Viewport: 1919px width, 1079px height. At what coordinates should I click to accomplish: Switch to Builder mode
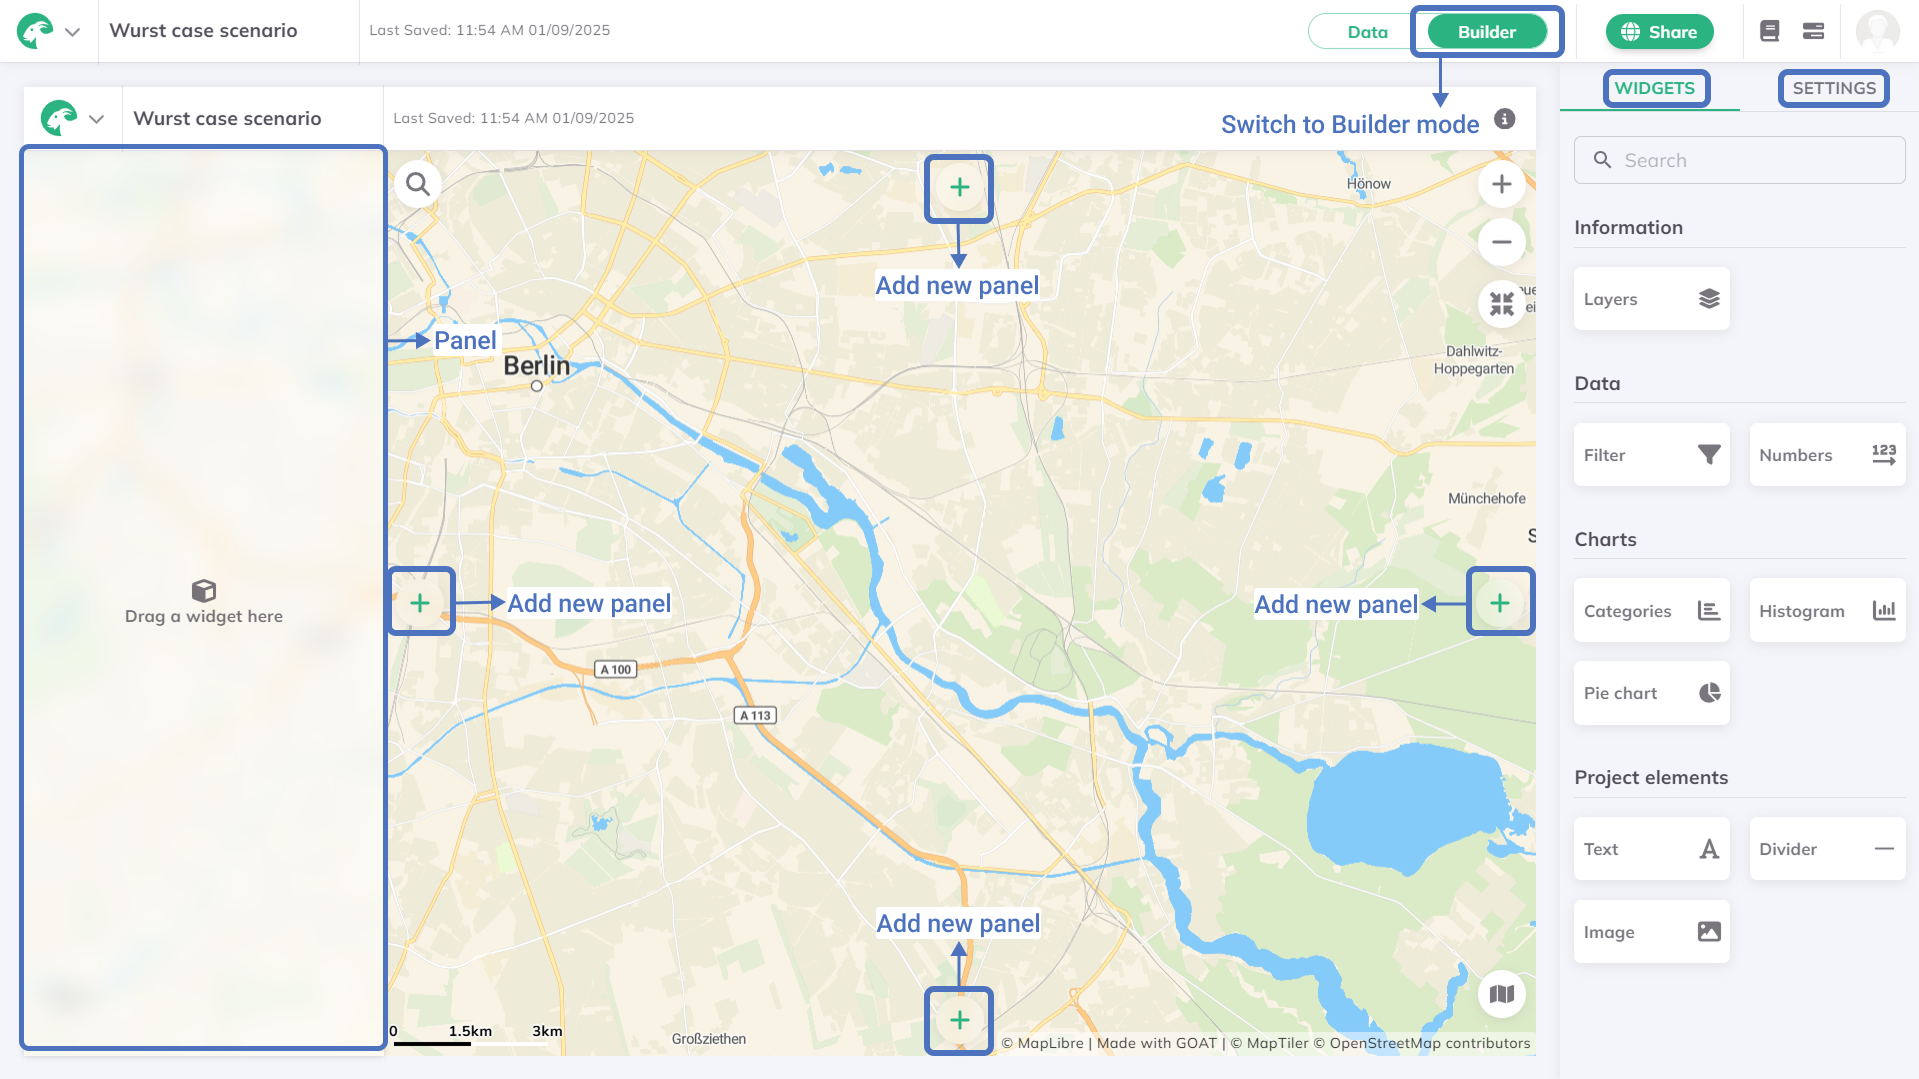click(x=1486, y=32)
